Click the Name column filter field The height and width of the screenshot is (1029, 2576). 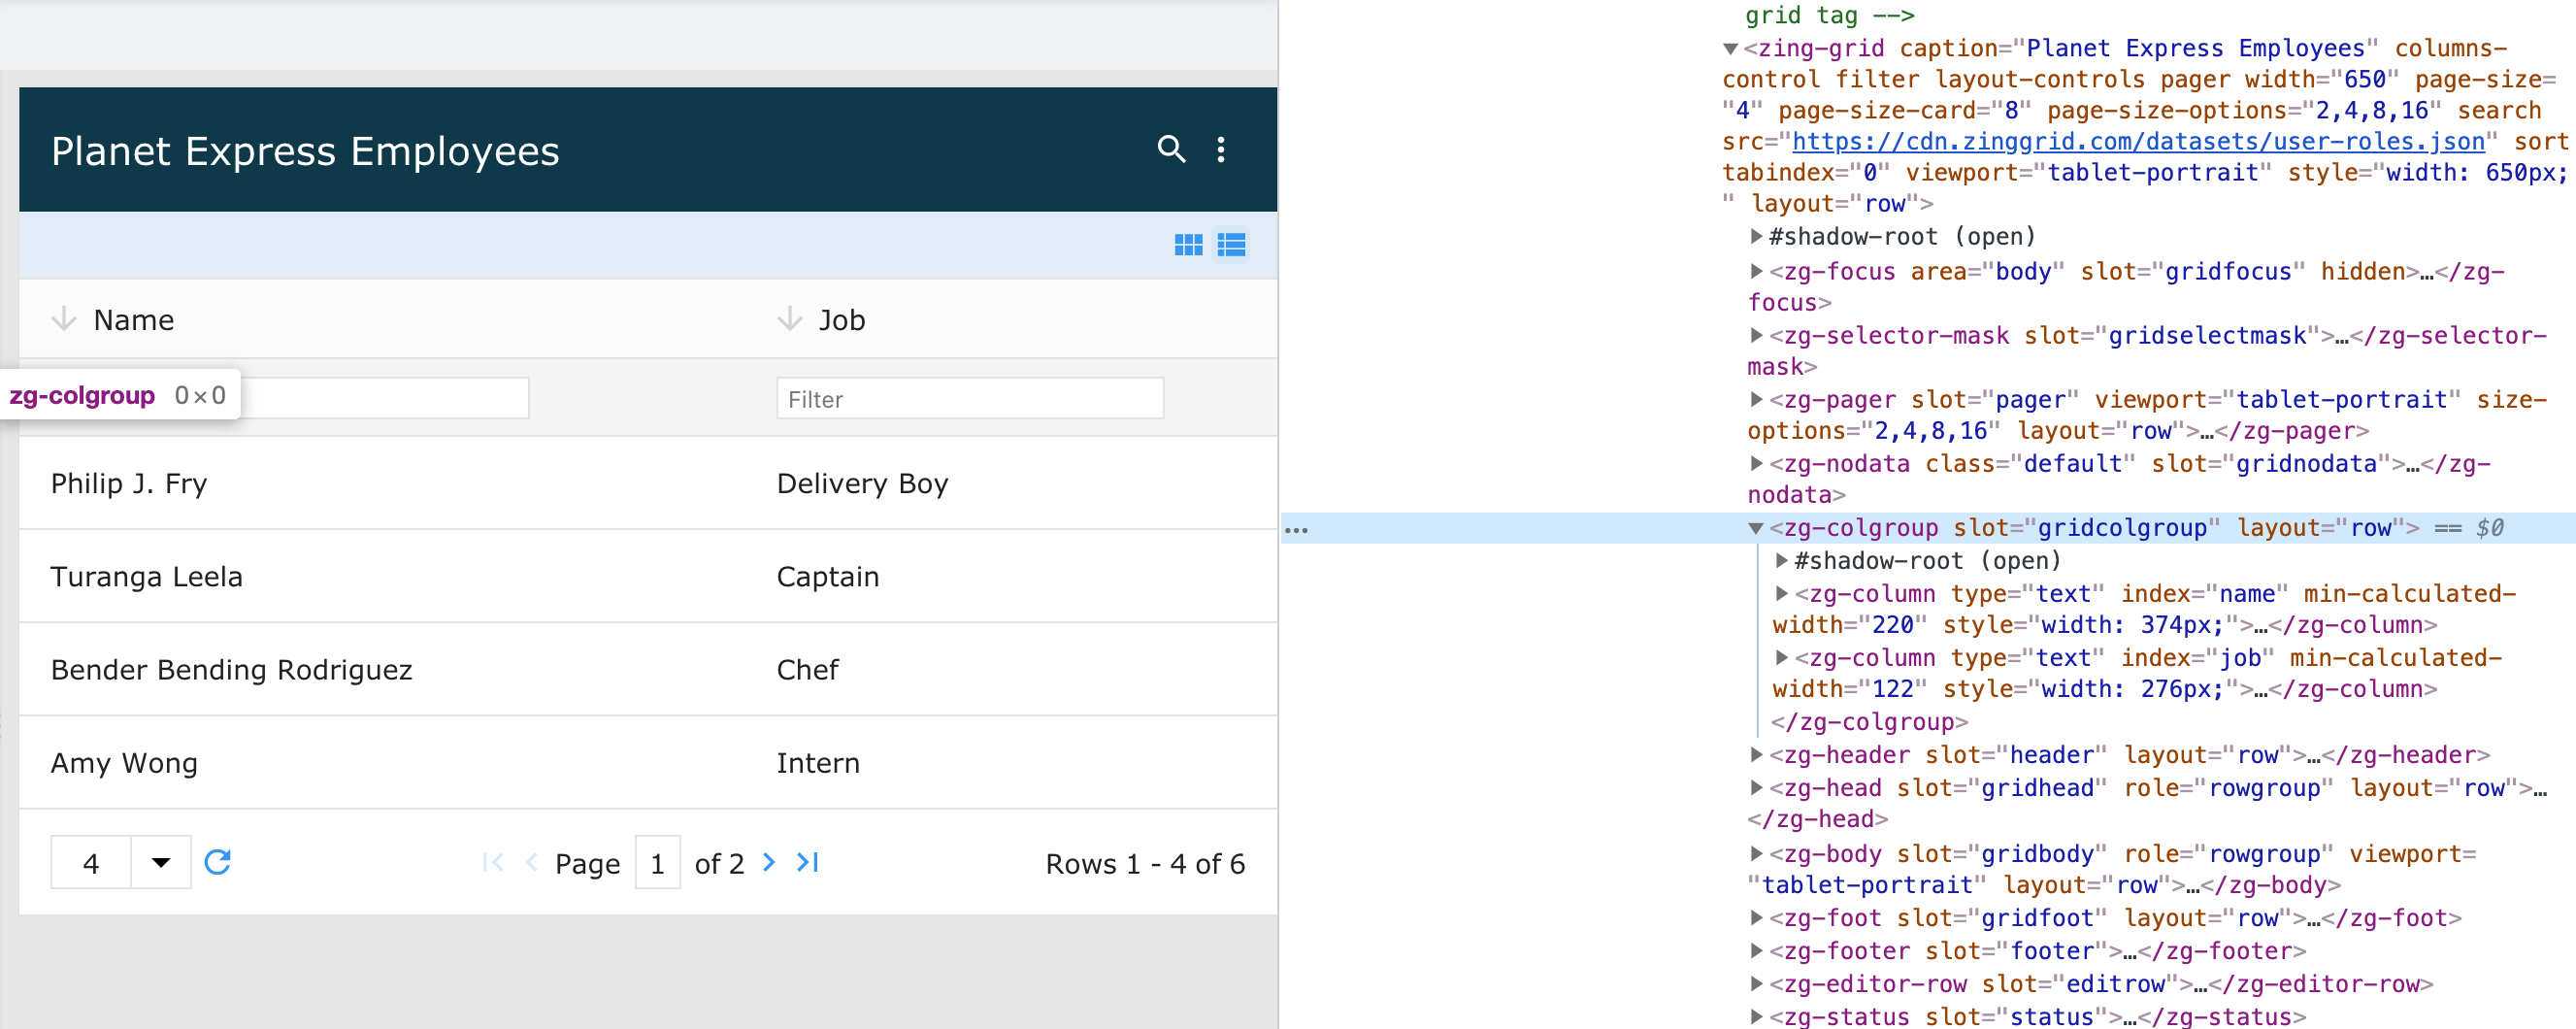(x=290, y=398)
